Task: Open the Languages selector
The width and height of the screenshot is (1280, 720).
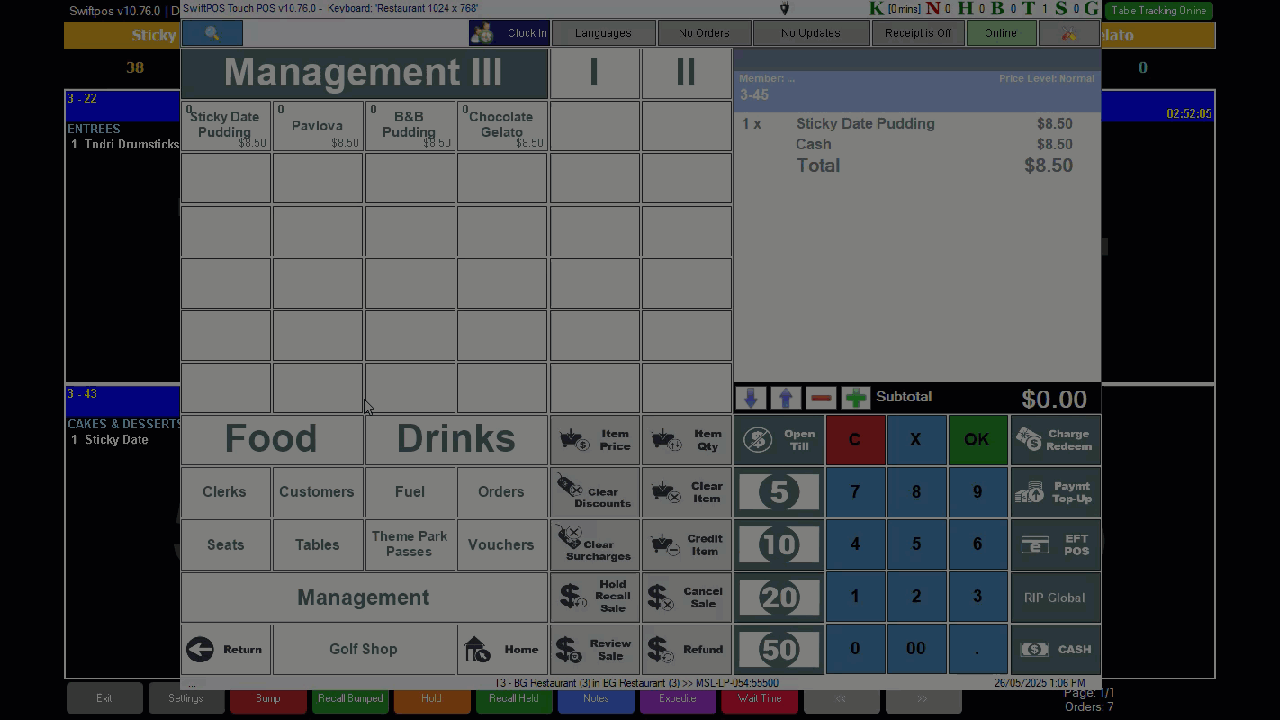Action: coord(603,33)
